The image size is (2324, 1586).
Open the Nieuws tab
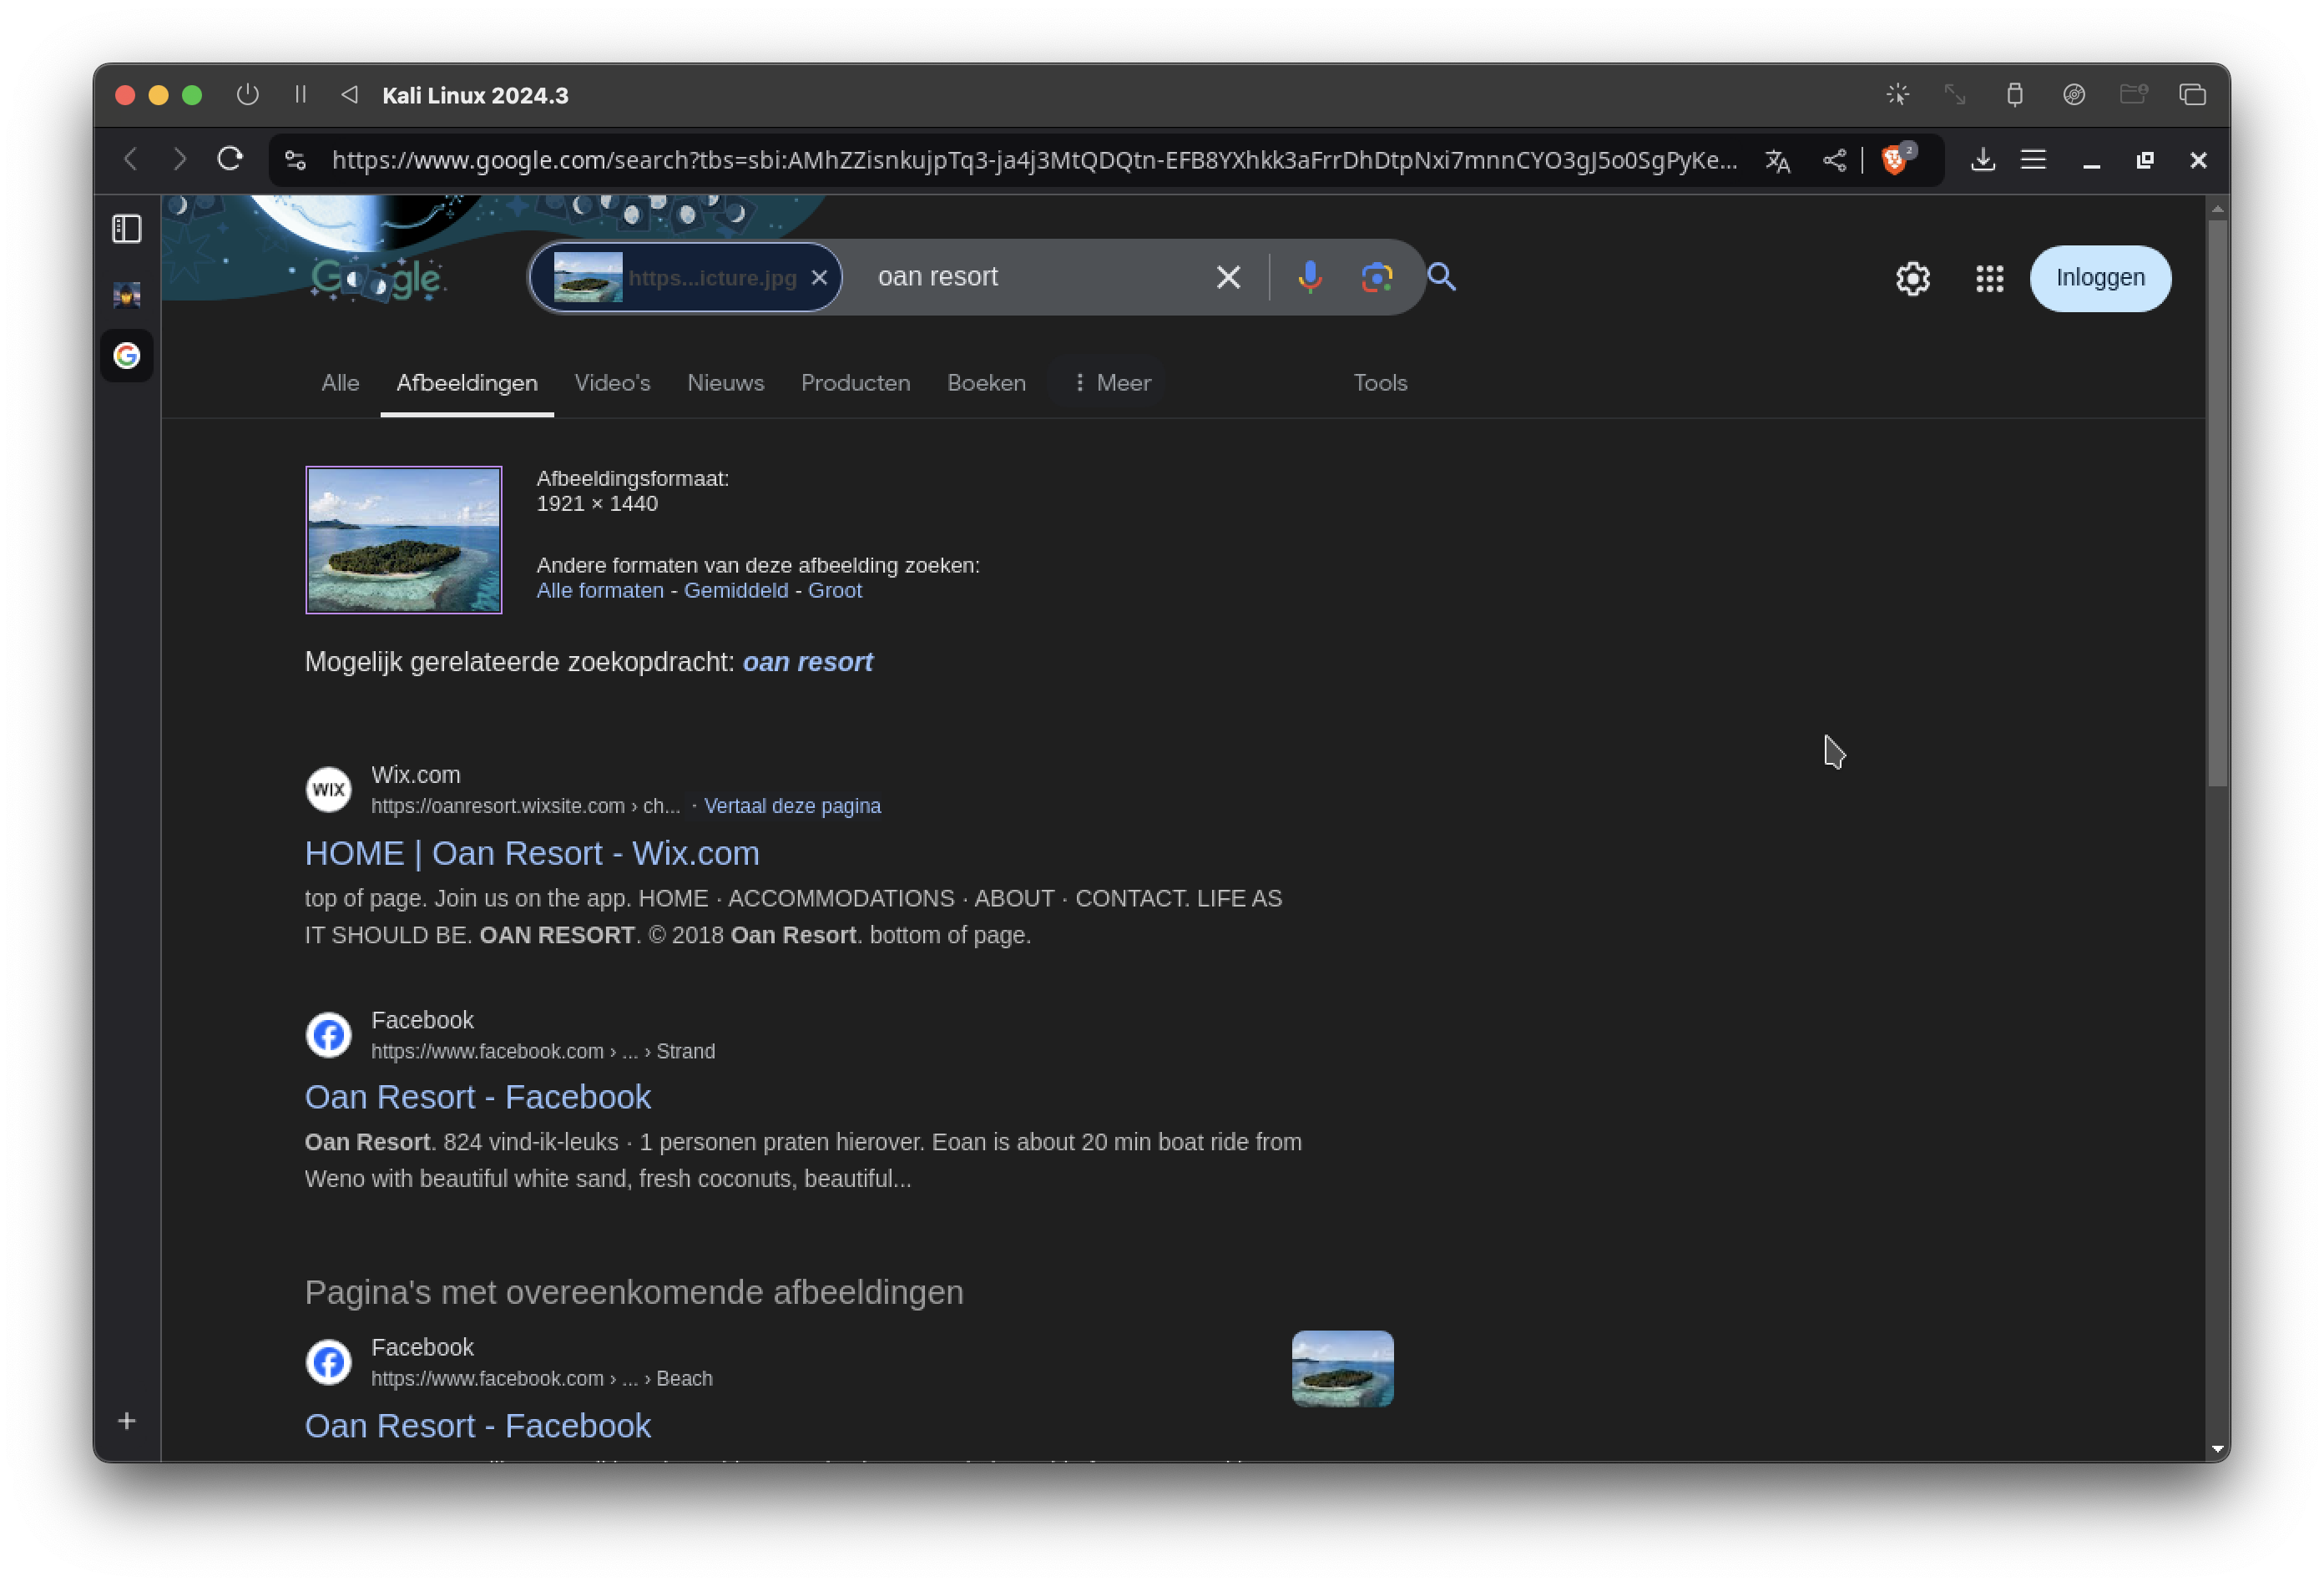[725, 383]
